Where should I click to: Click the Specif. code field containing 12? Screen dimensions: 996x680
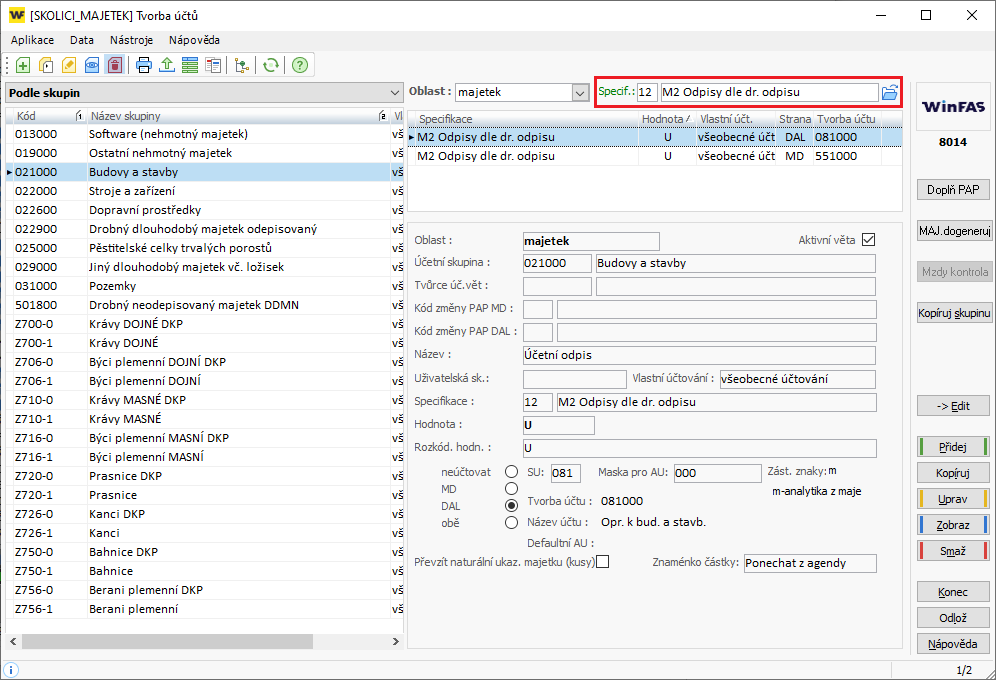(x=647, y=92)
